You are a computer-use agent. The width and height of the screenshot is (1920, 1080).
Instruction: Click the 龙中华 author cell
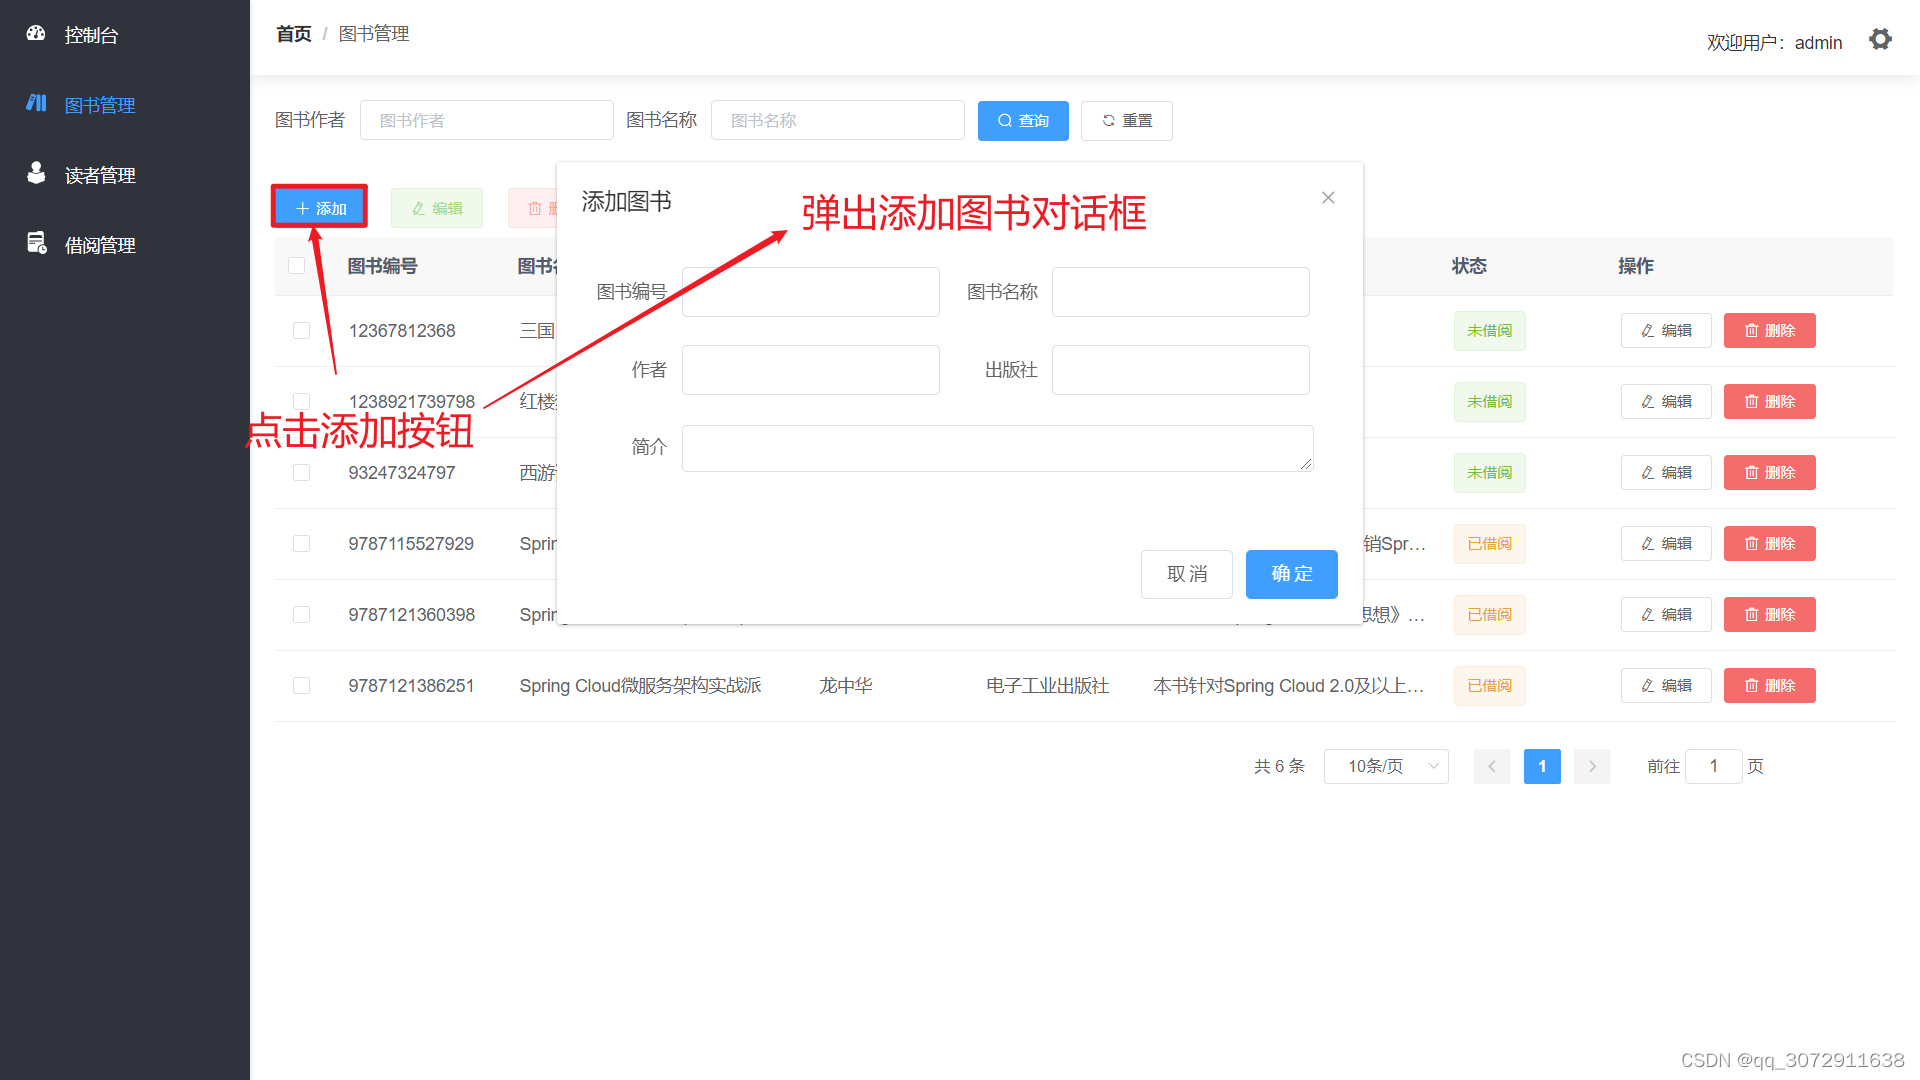coord(846,686)
